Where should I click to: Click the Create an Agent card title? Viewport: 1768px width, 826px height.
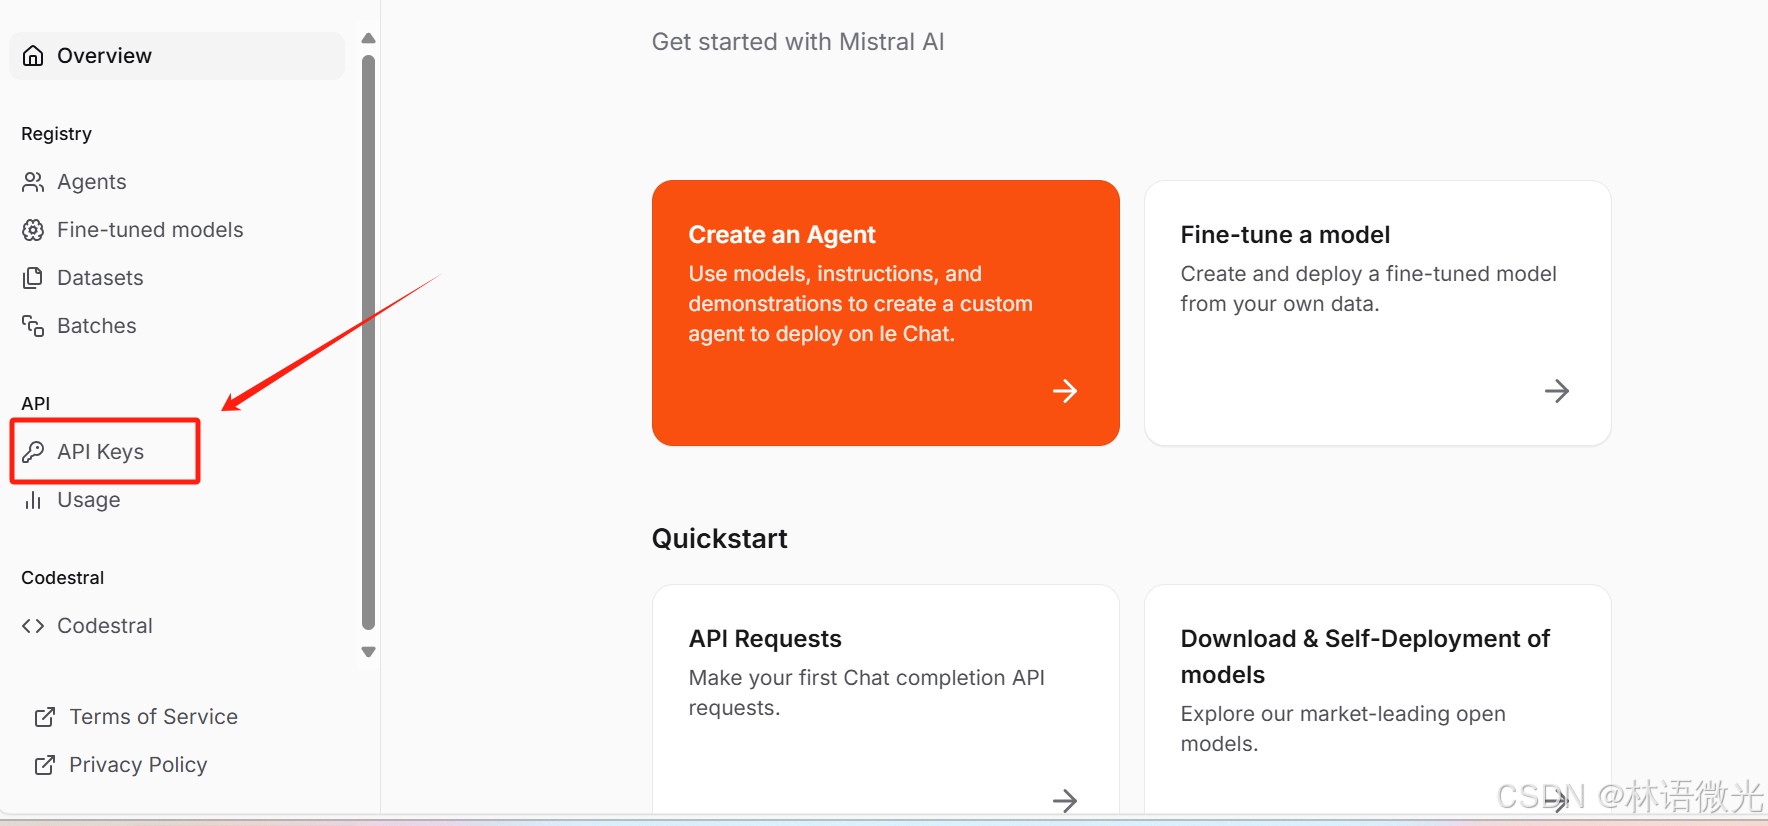(x=782, y=235)
